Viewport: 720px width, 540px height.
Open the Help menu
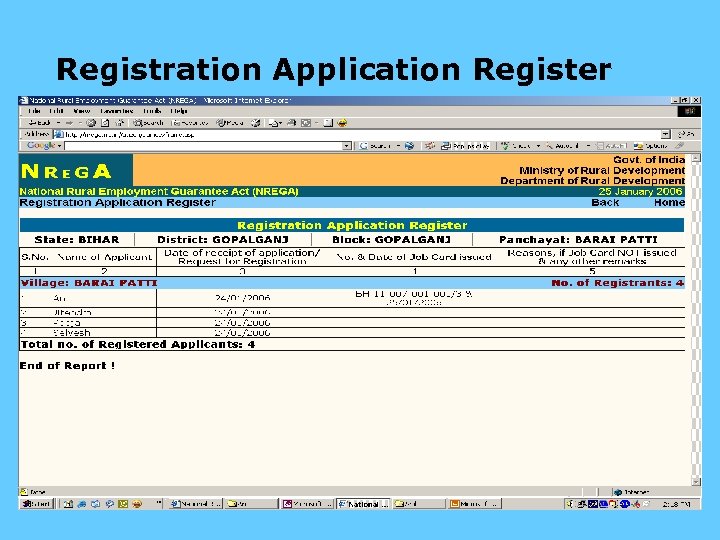click(x=179, y=111)
